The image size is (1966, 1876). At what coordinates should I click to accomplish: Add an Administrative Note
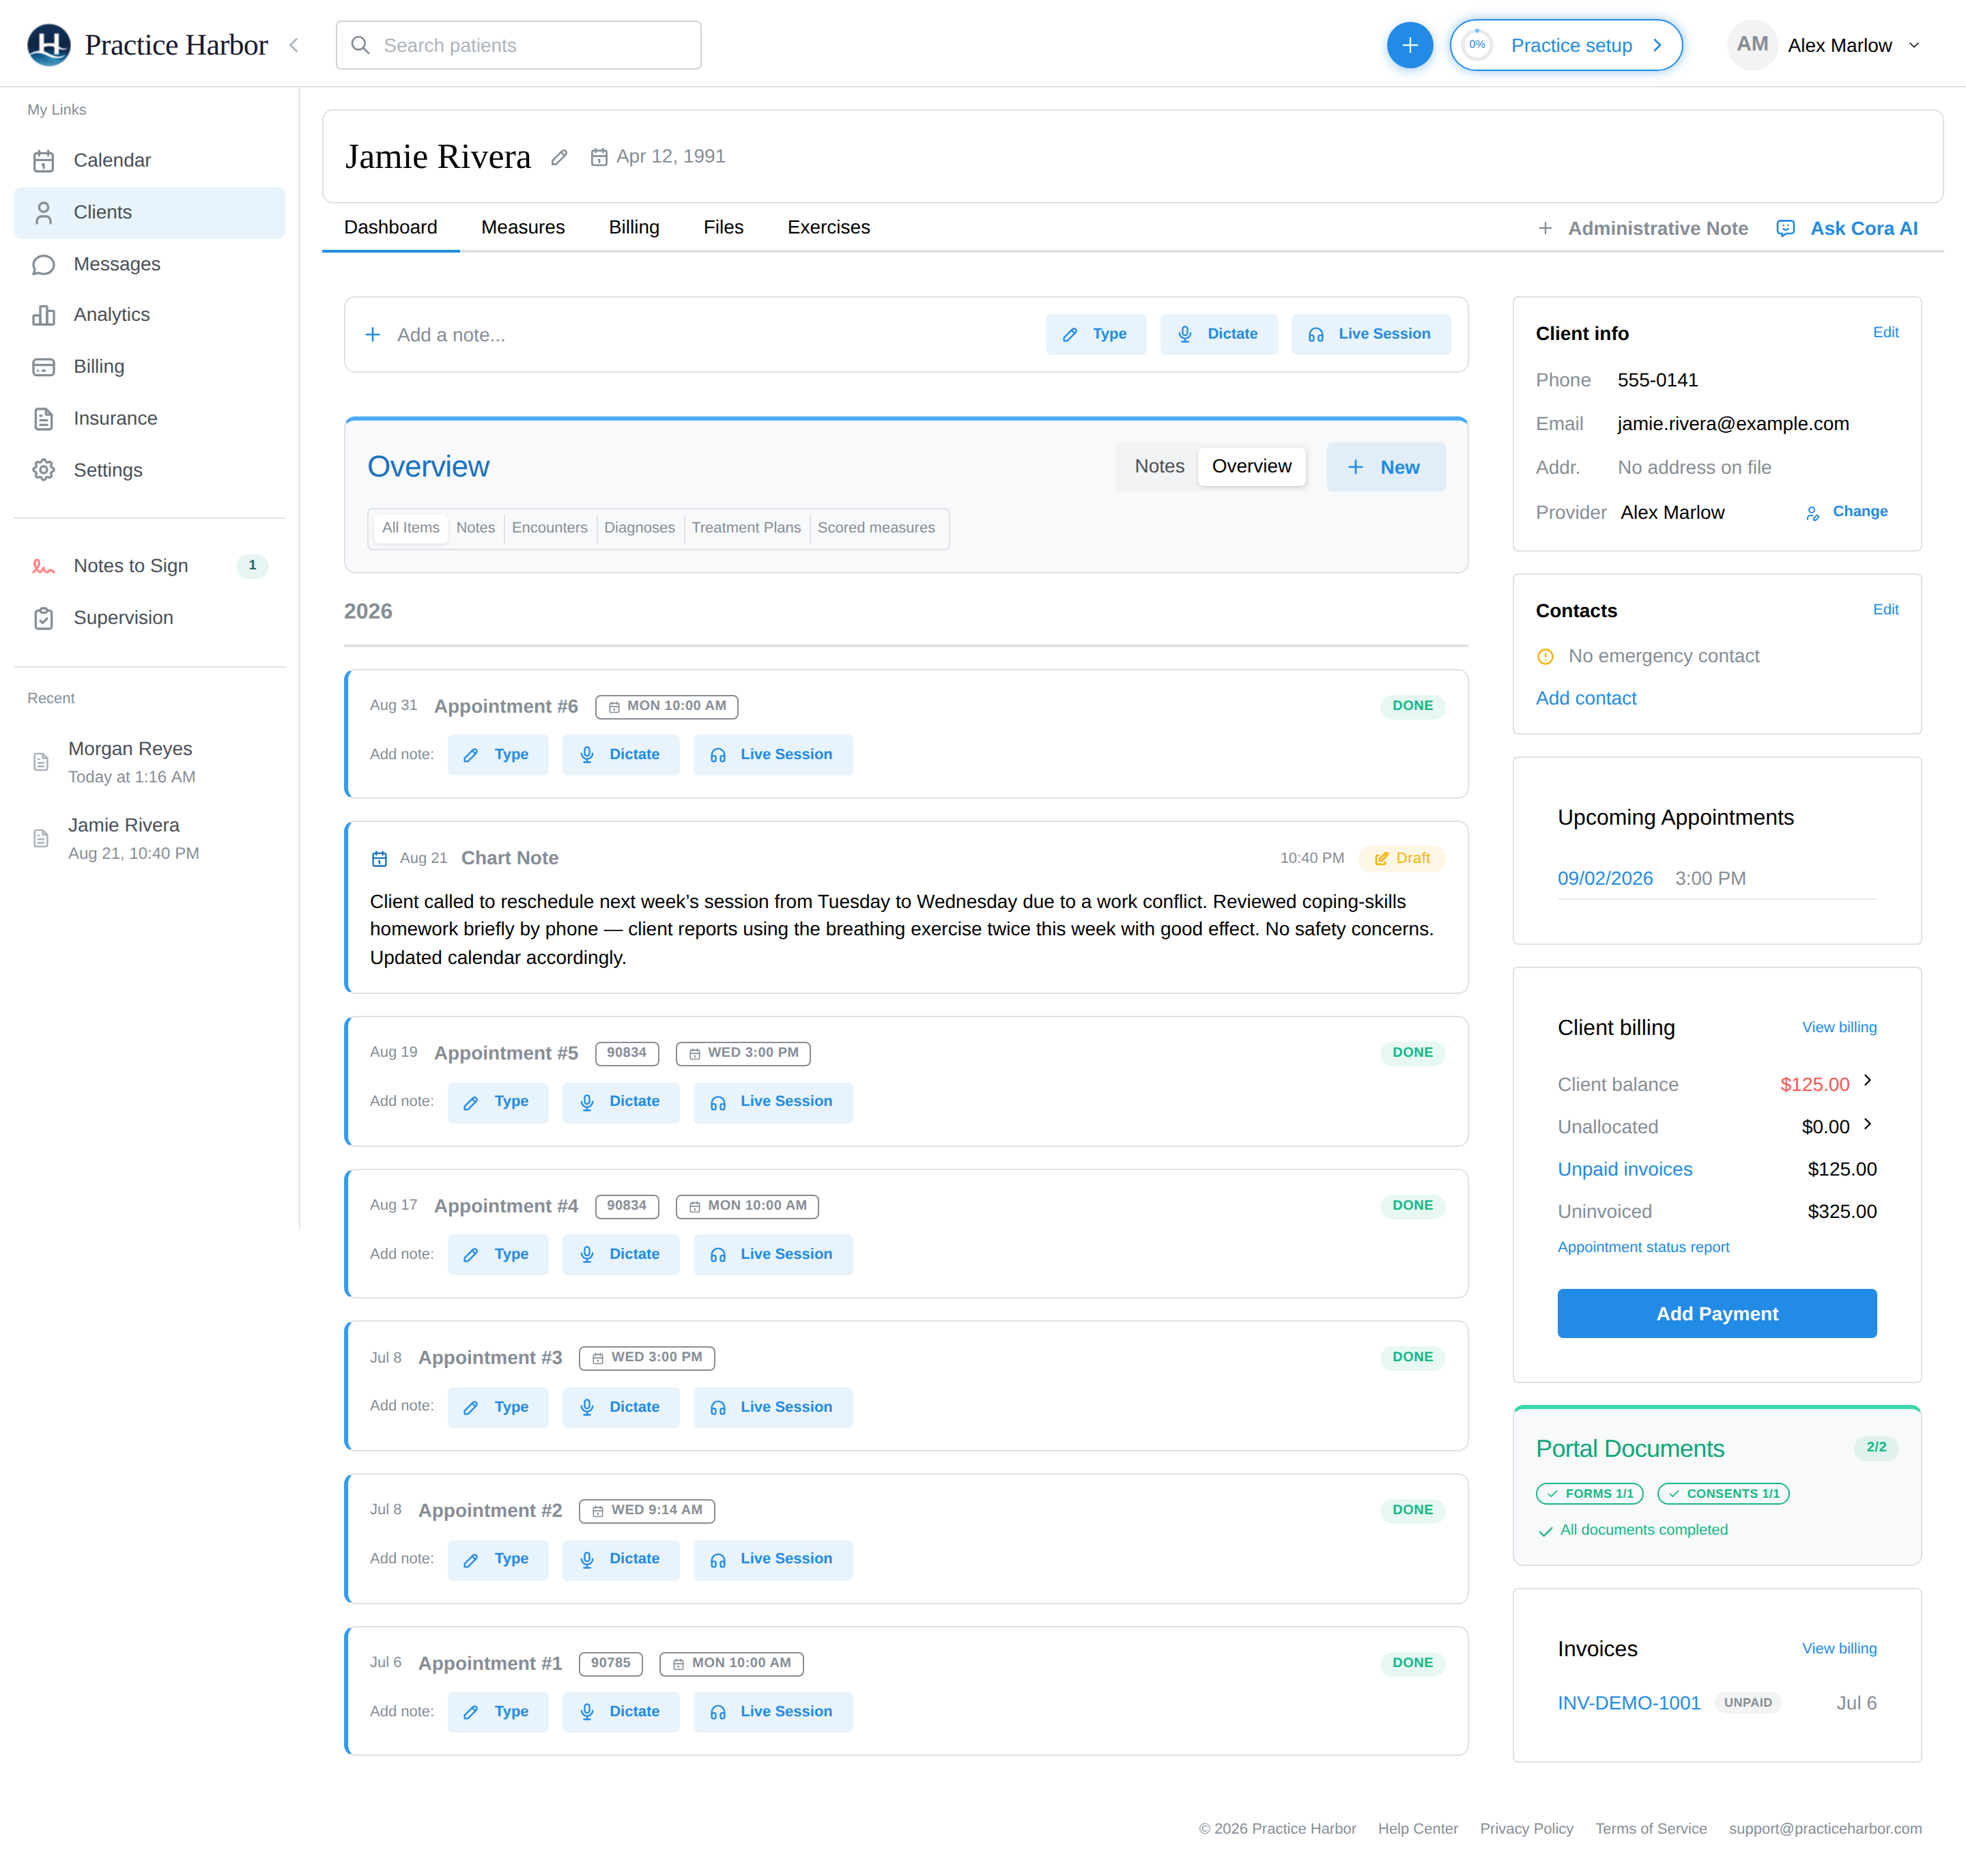(1642, 228)
